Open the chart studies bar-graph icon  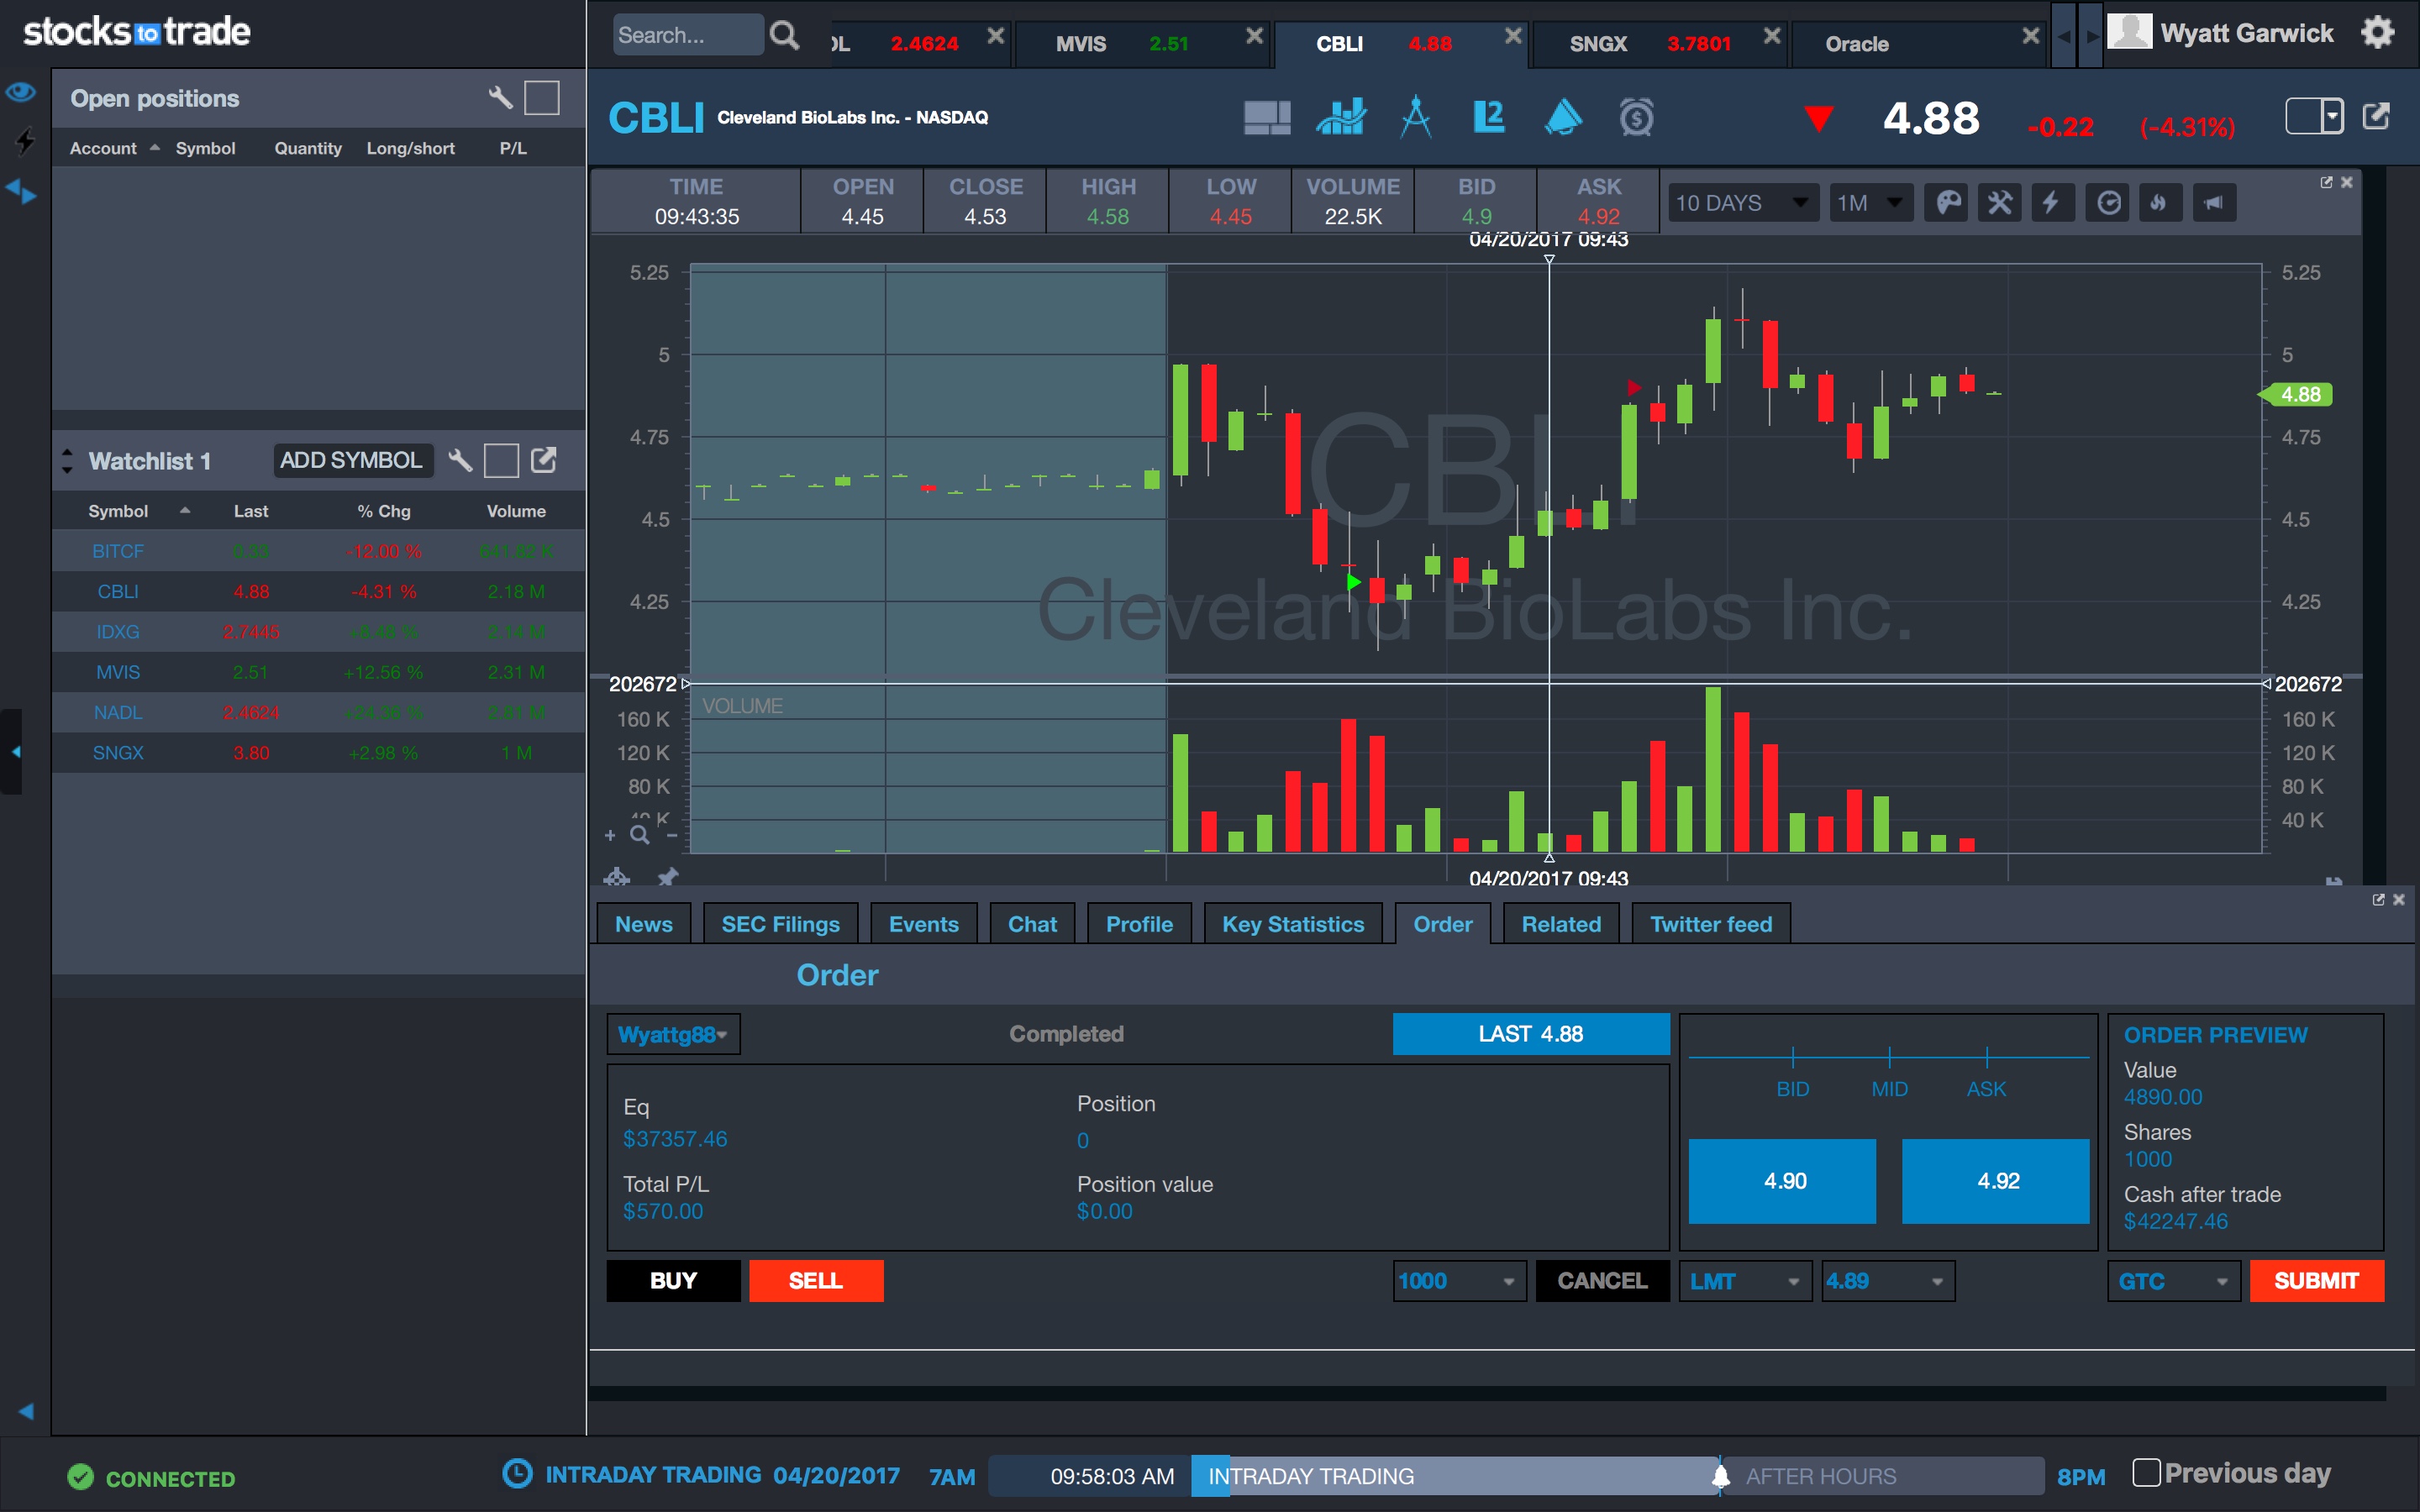[1341, 118]
